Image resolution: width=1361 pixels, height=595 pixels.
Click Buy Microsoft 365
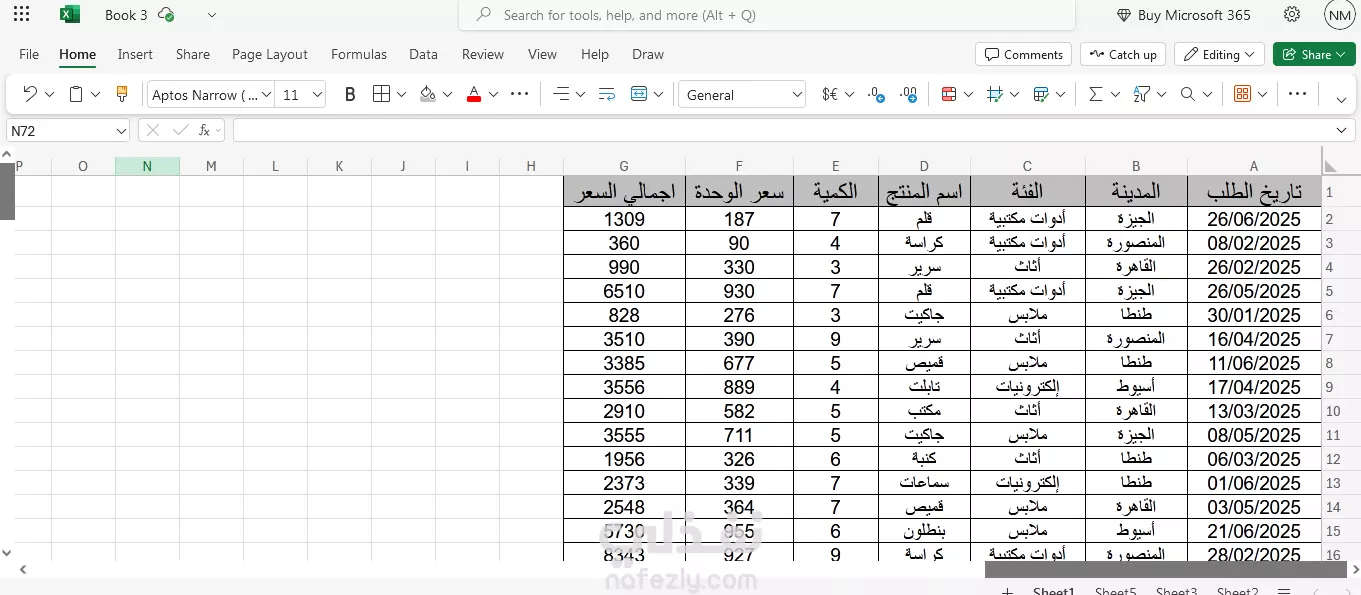point(1183,15)
